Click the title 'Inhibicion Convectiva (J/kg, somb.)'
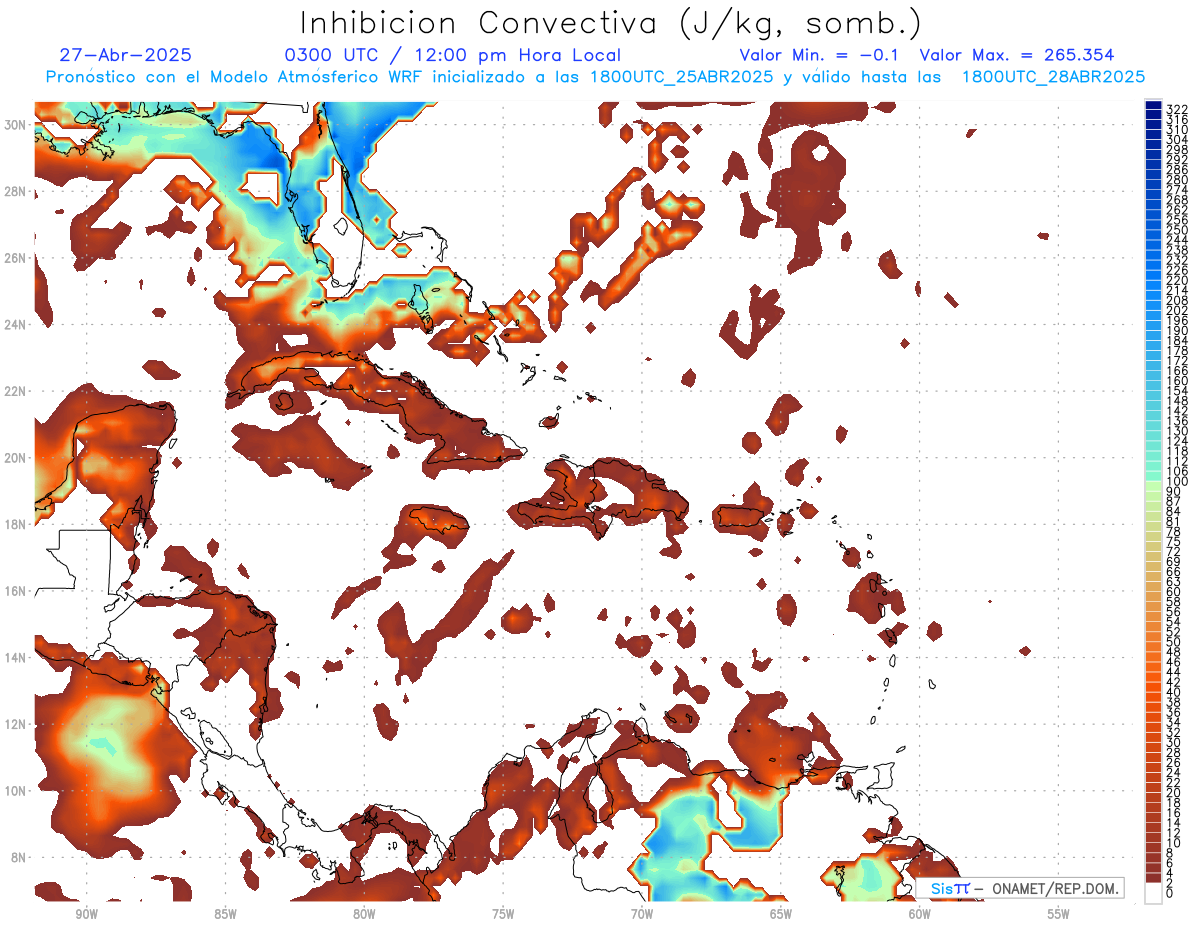This screenshot has width=1200, height=927. pyautogui.click(x=611, y=24)
